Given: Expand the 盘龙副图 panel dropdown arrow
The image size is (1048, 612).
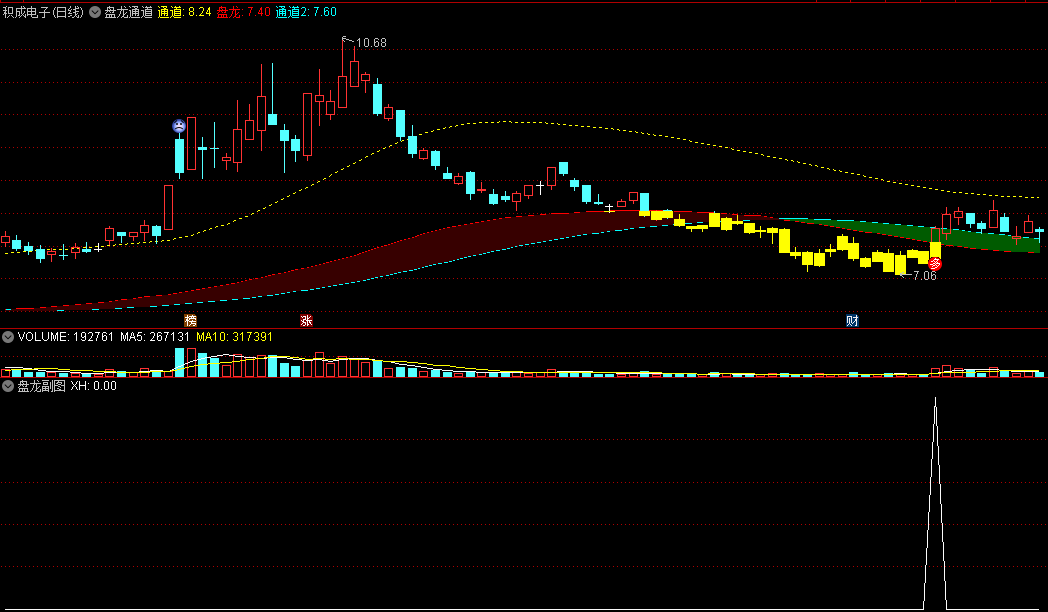Looking at the screenshot, I should click(x=8, y=386).
